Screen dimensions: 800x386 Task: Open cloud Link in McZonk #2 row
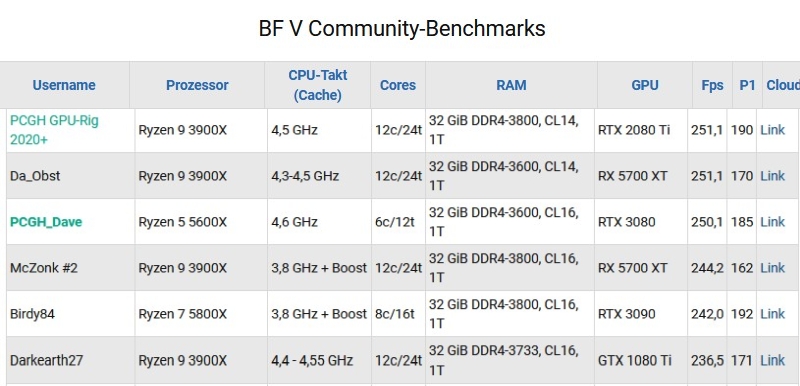pyautogui.click(x=772, y=268)
